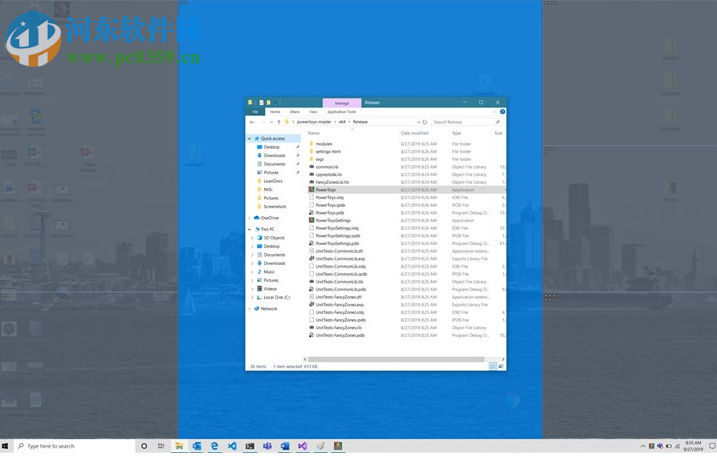
Task: Go up one folder with Up arrow
Action: click(278, 122)
